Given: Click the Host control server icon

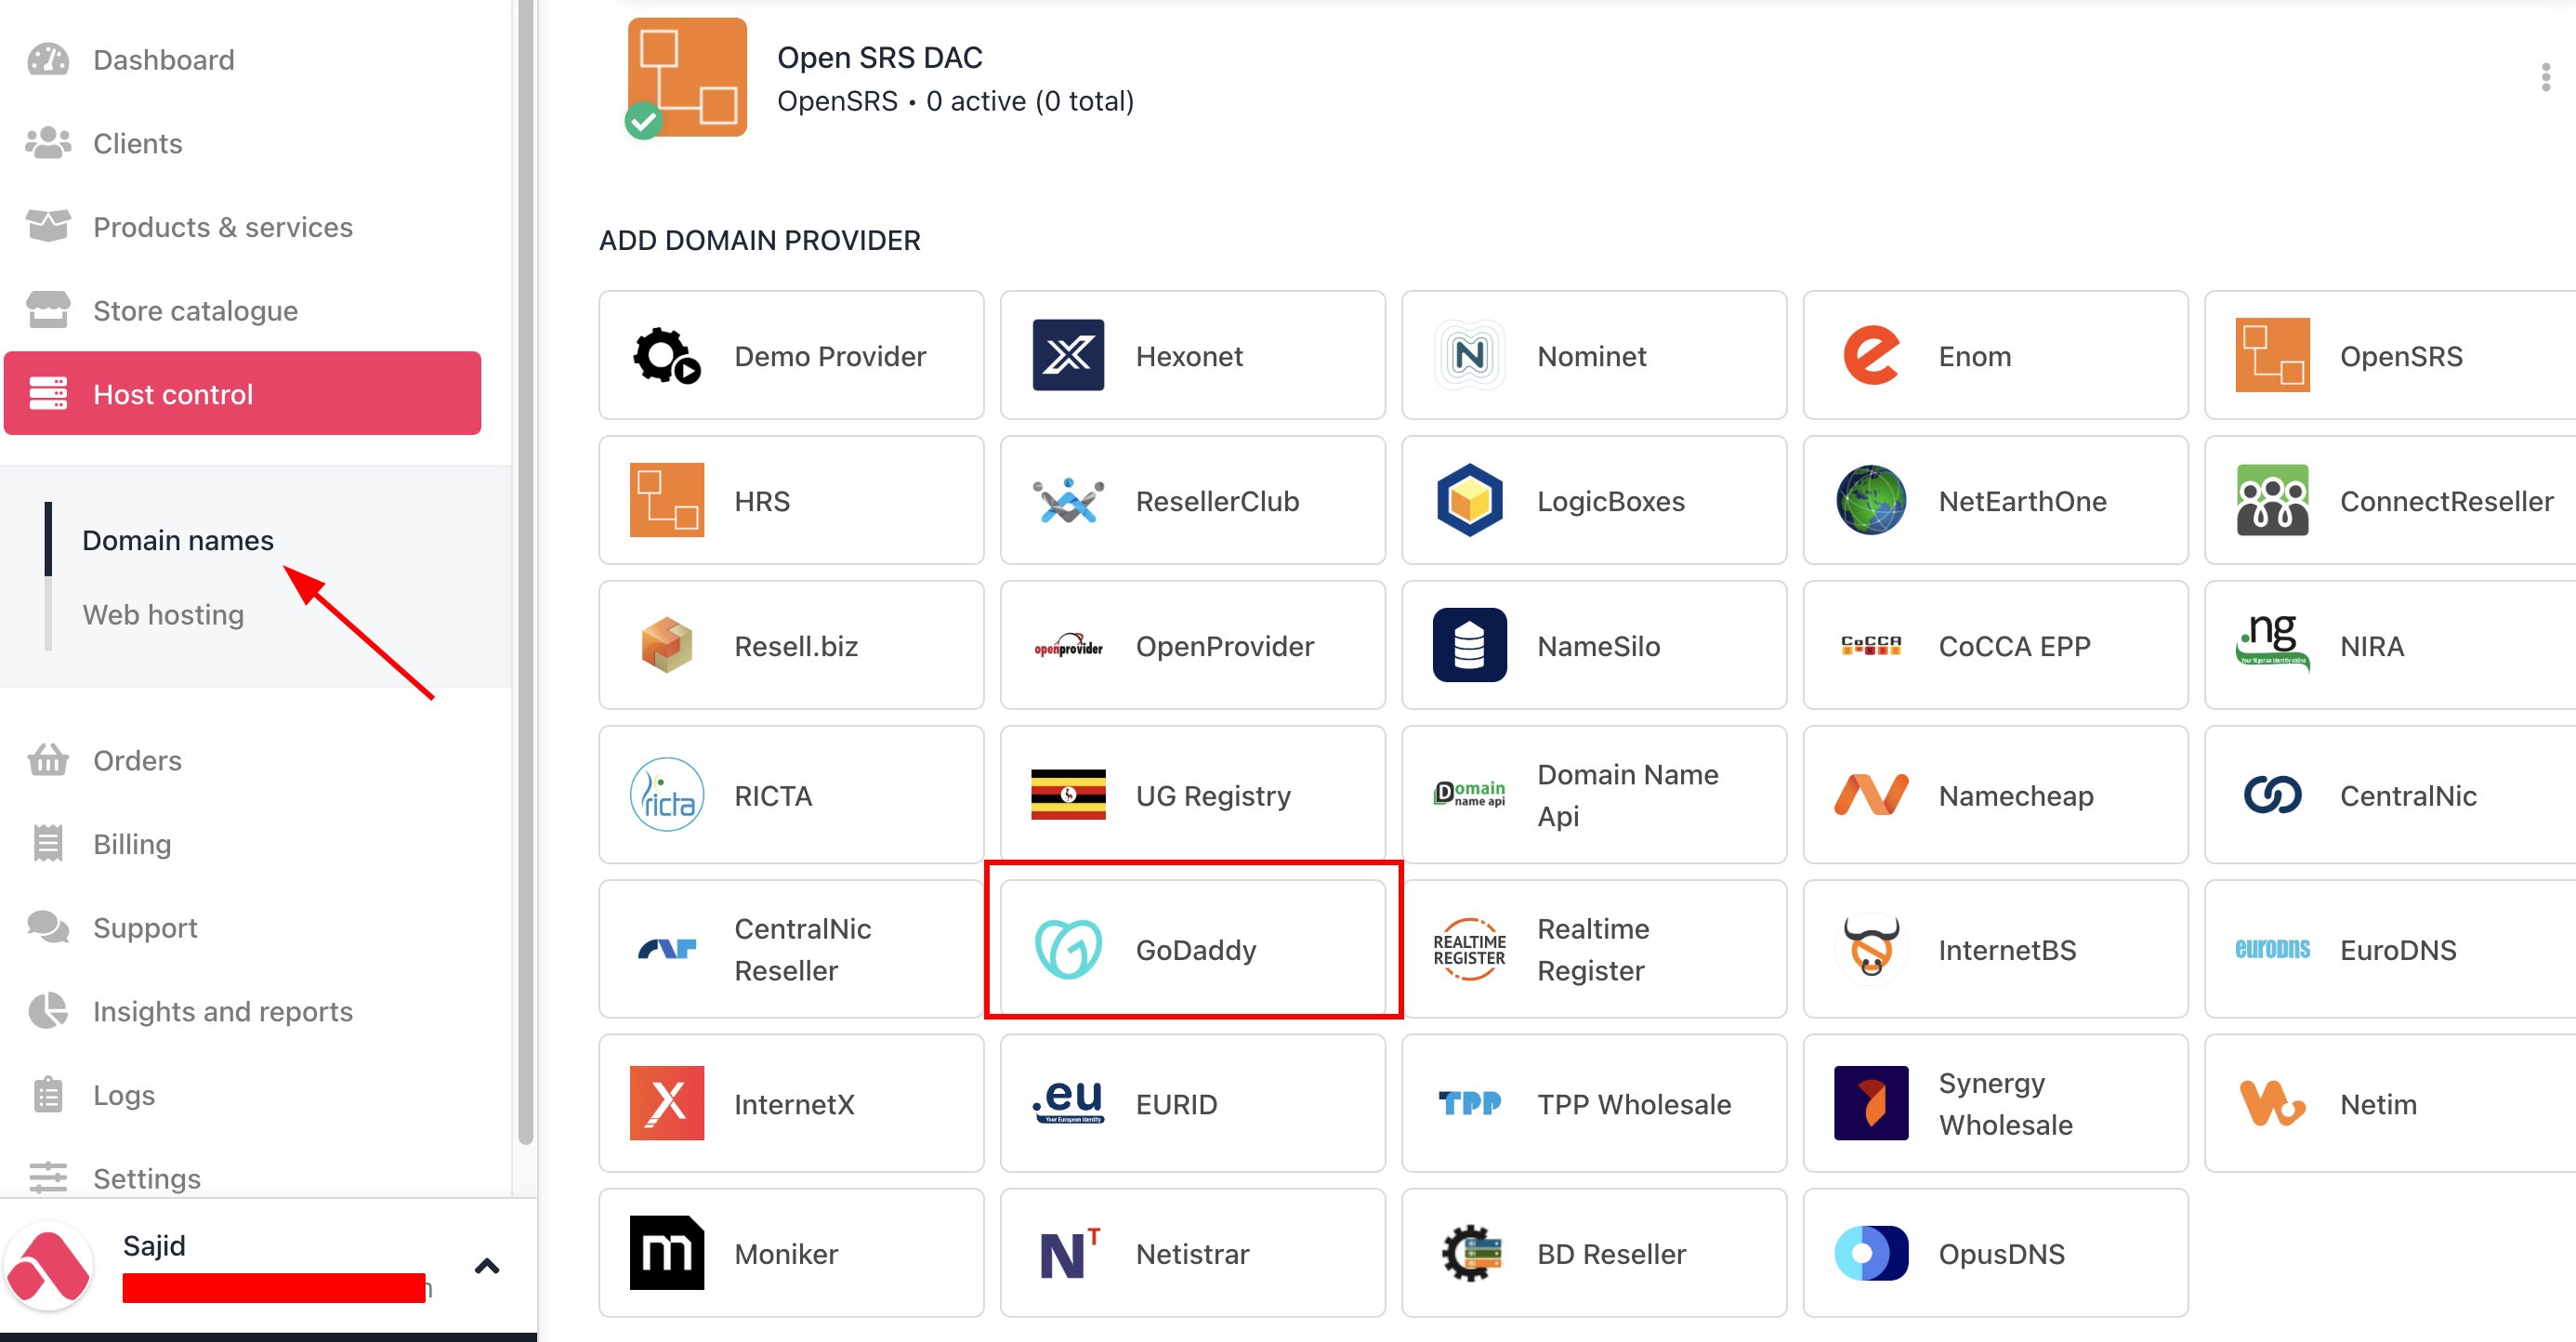Looking at the screenshot, I should 48,394.
